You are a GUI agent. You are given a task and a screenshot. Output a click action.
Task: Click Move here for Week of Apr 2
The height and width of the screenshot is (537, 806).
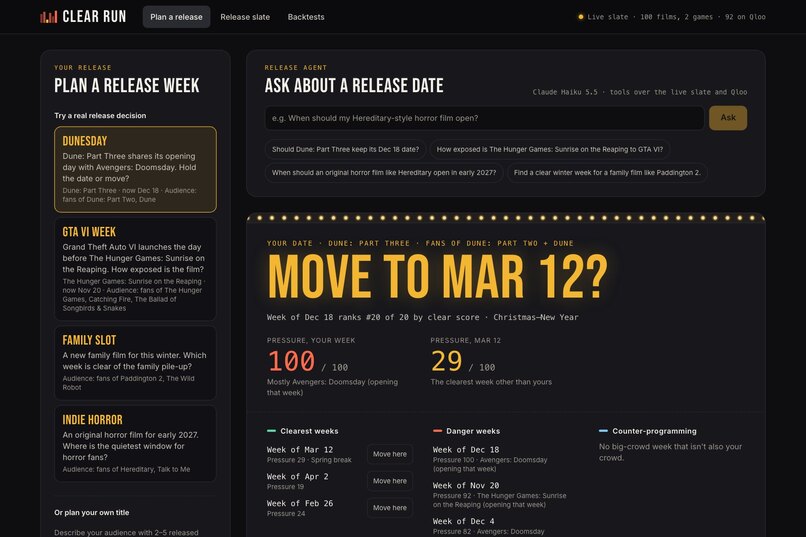pos(390,481)
